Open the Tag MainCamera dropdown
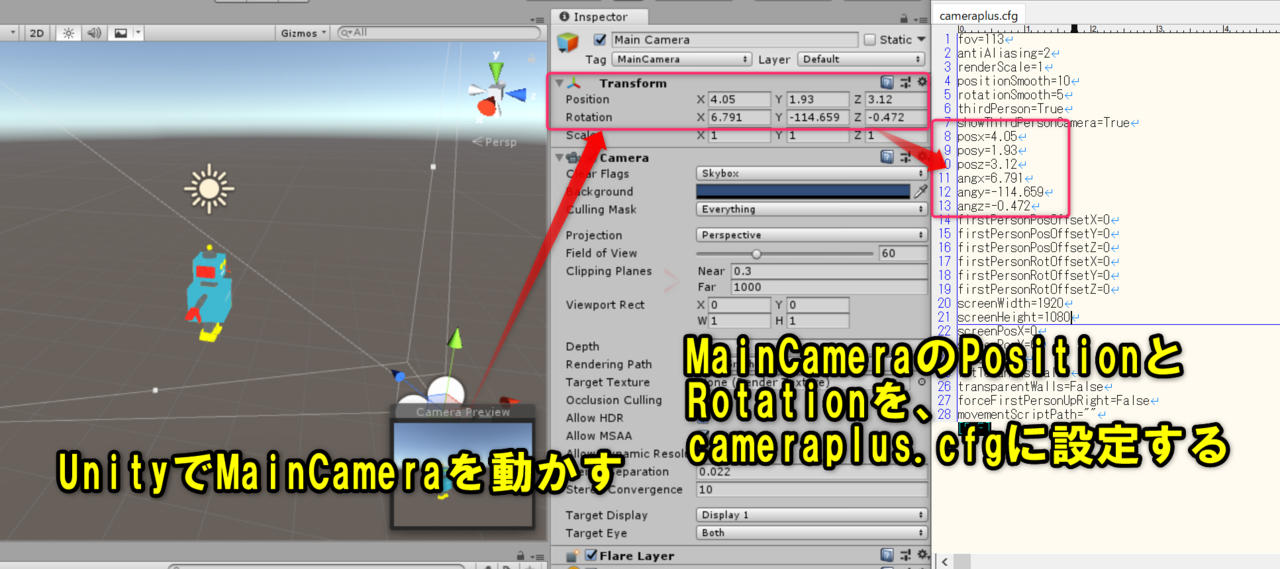The height and width of the screenshot is (569, 1280). pos(680,59)
